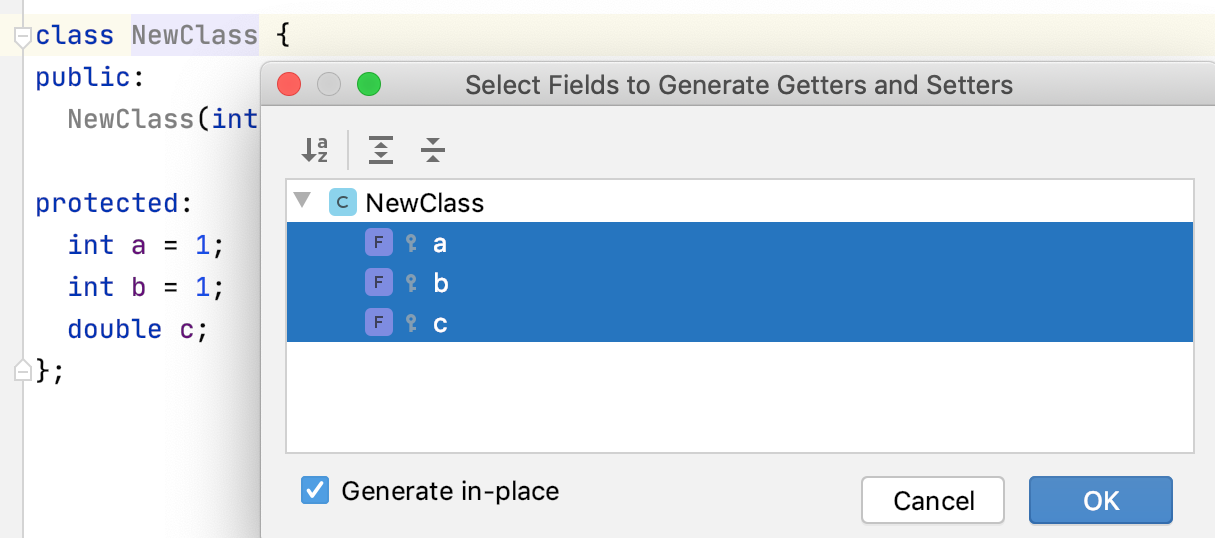Click the closing brace fold marker
The width and height of the screenshot is (1215, 538).
[x=23, y=371]
